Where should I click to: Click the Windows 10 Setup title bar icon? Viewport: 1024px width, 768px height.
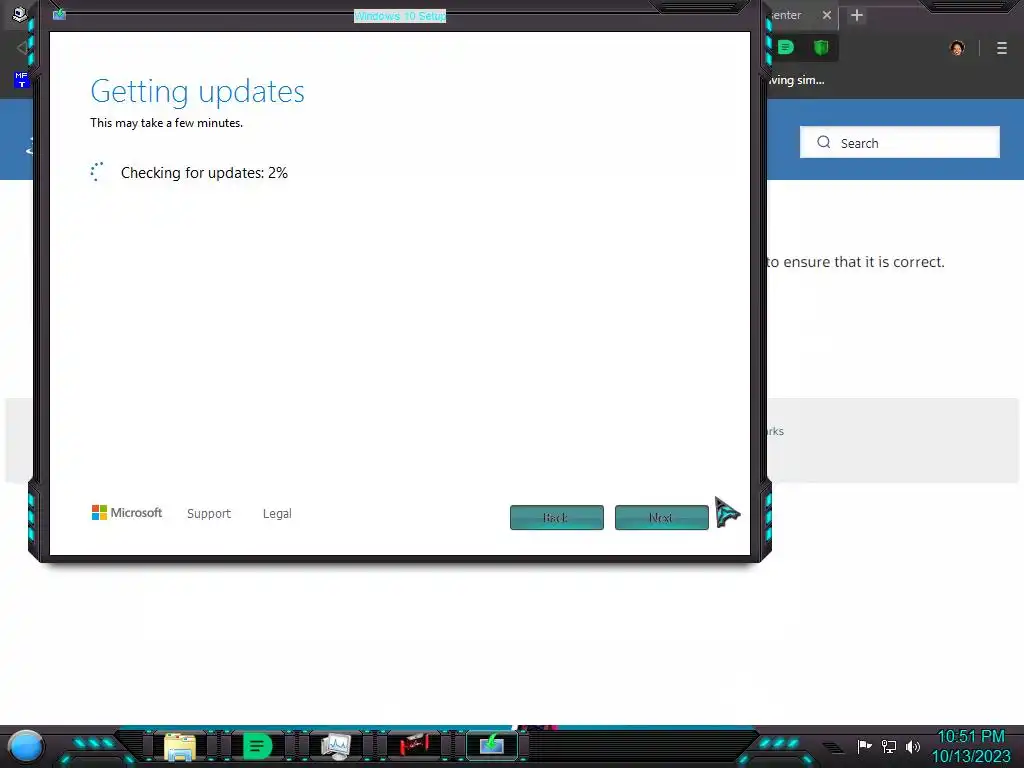[59, 14]
